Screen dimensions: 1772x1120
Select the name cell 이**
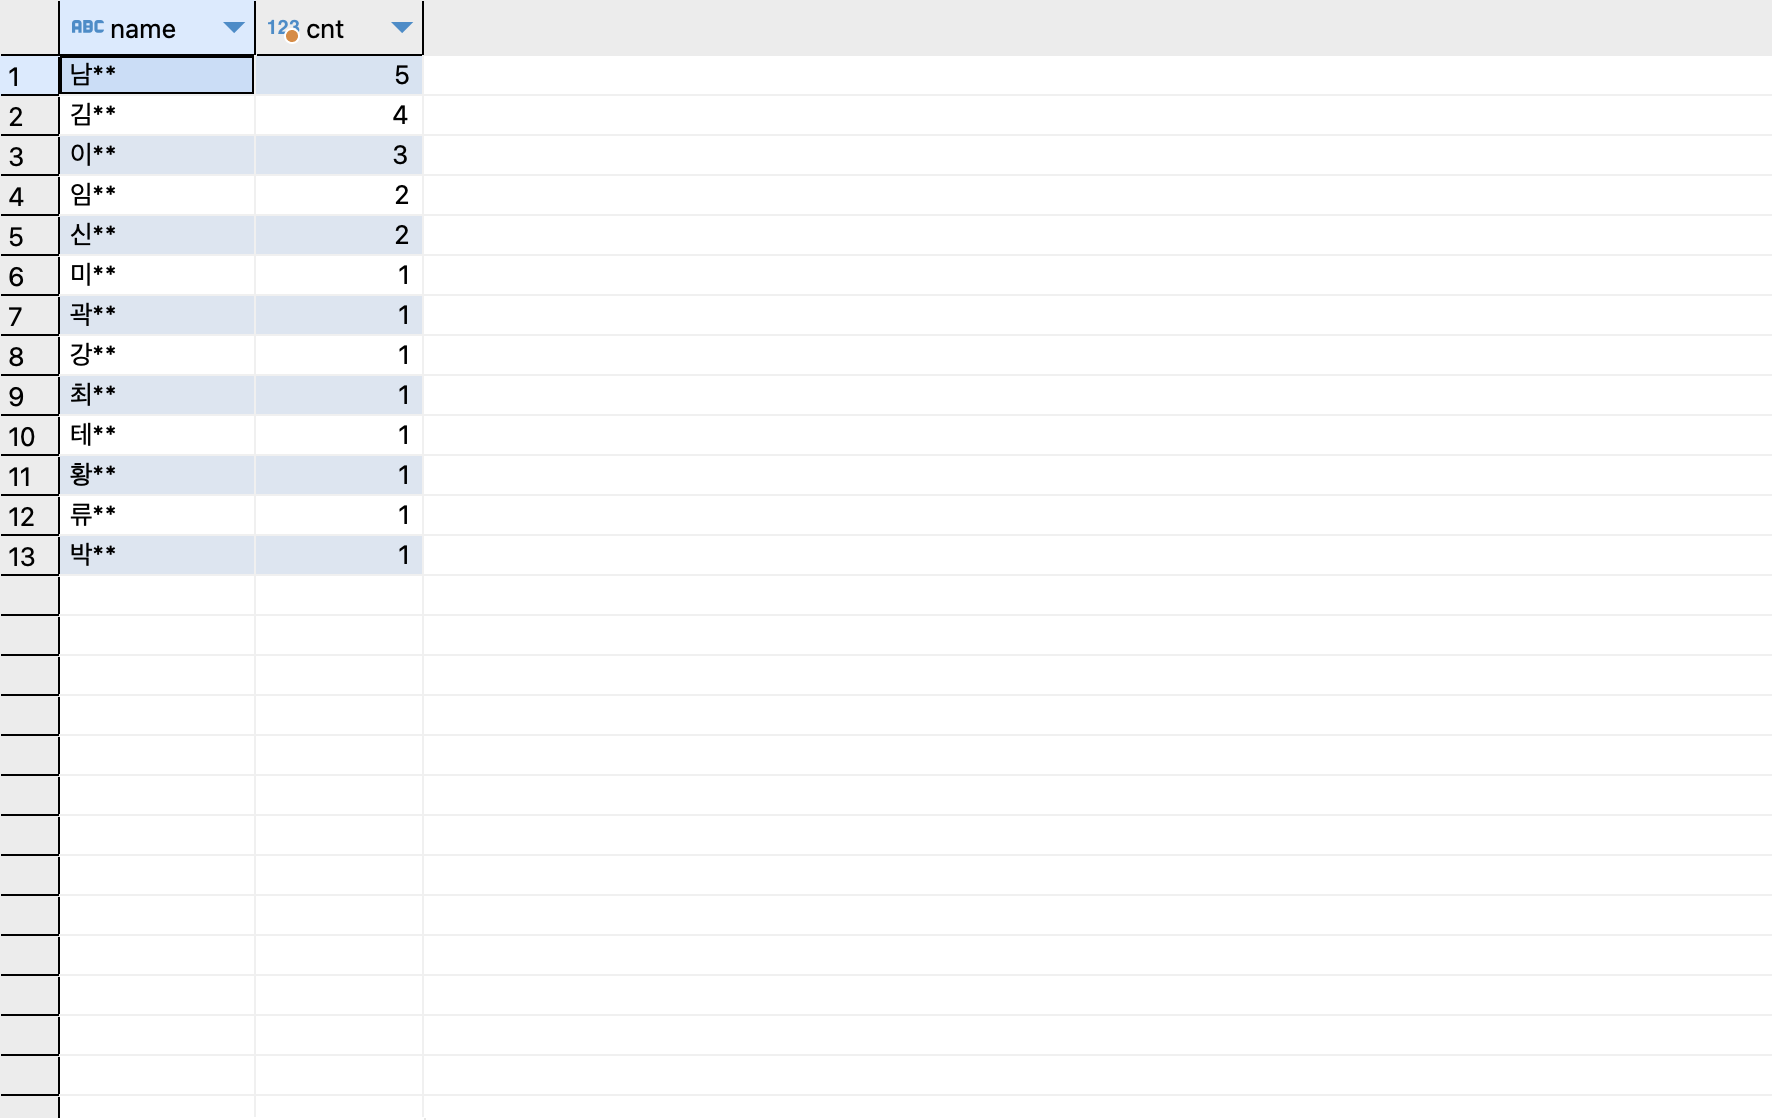coord(157,155)
